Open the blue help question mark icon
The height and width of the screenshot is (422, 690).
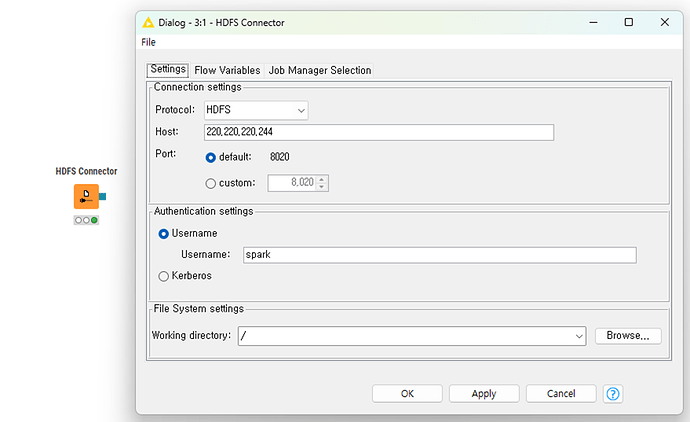pyautogui.click(x=613, y=393)
